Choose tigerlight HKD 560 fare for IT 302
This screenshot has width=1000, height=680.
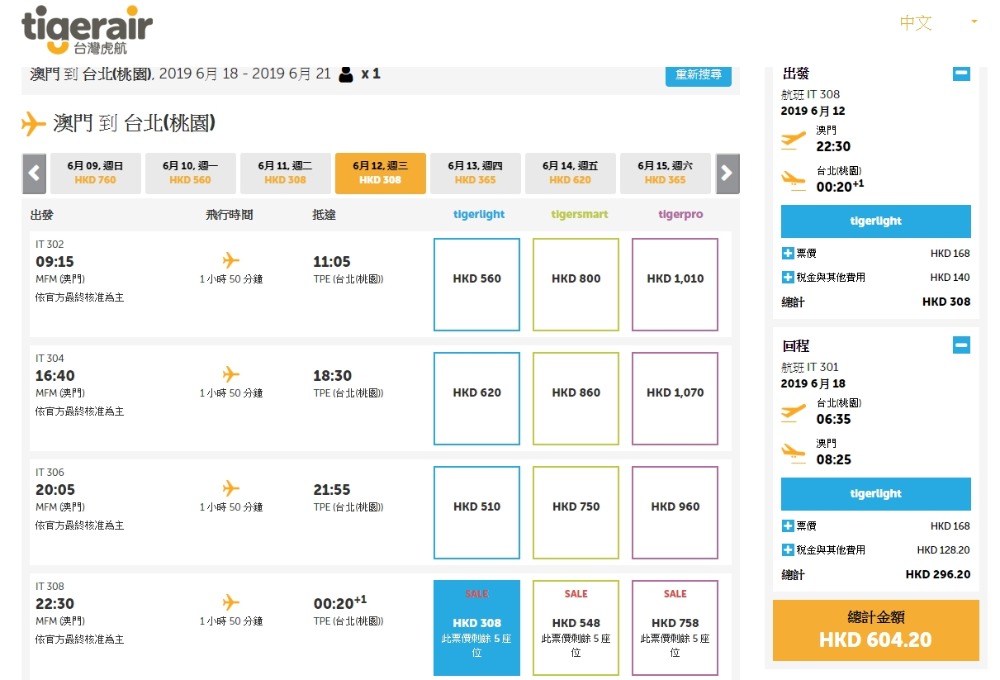click(x=477, y=284)
